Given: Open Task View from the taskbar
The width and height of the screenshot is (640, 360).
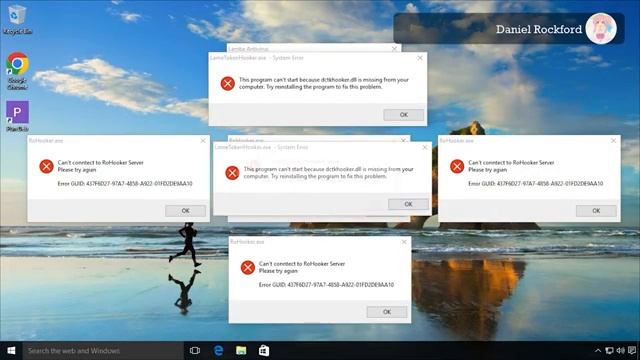Looking at the screenshot, I should [195, 351].
